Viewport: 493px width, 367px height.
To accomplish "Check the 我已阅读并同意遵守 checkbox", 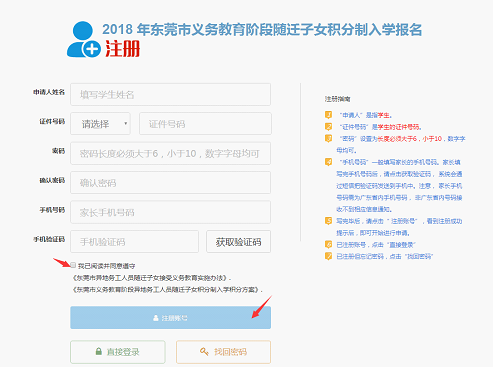I will tap(73, 265).
